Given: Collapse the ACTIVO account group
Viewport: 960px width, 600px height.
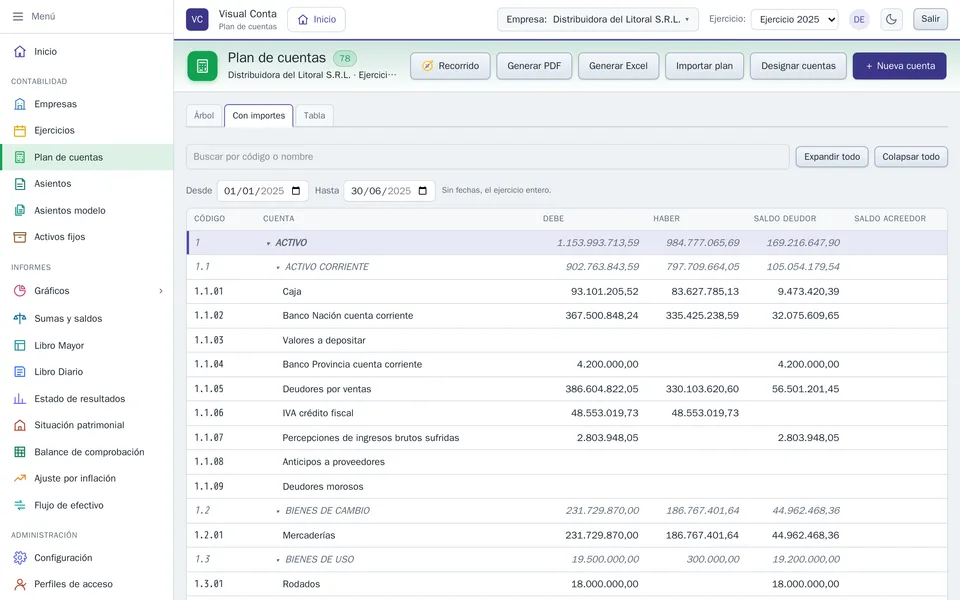Looking at the screenshot, I should tap(268, 243).
